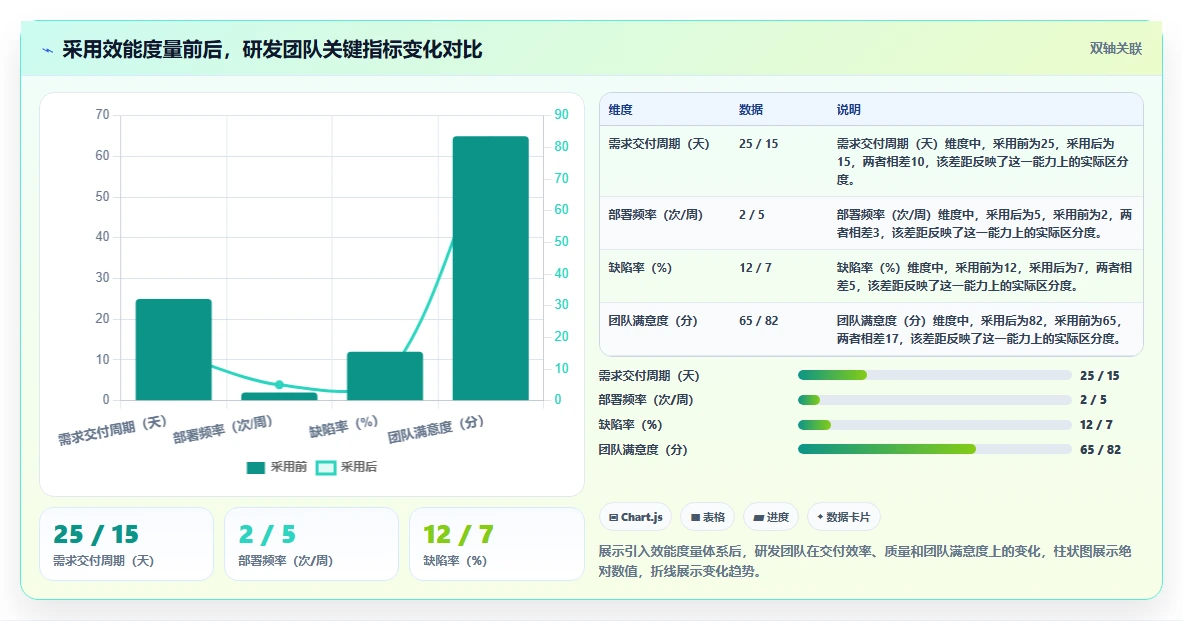Select the 数据卡片 tag chip
Image resolution: width=1183 pixels, height=621 pixels.
pos(843,517)
